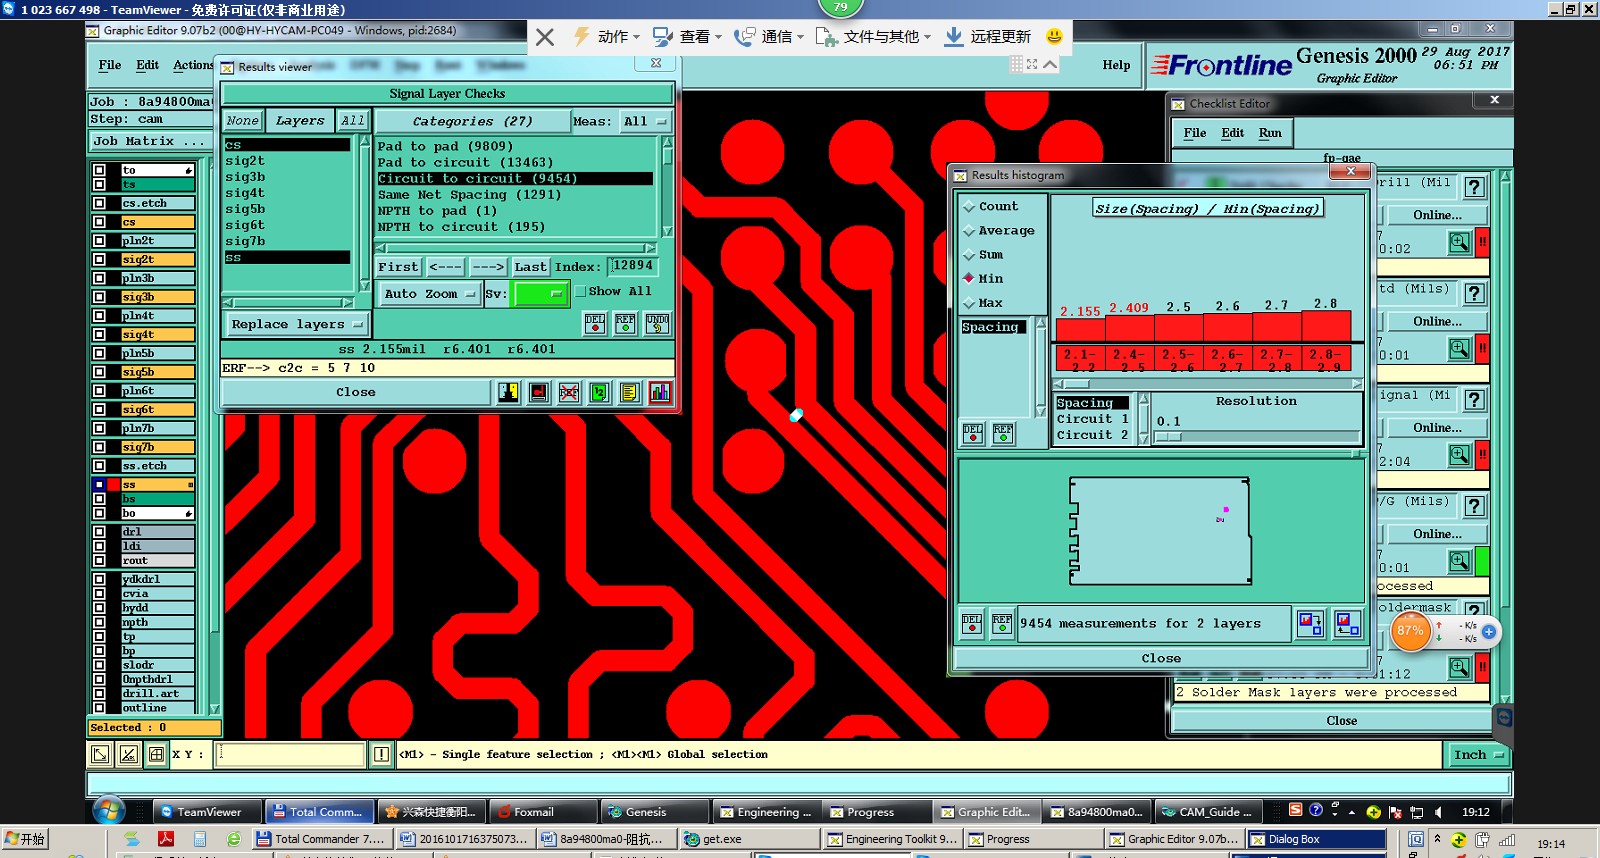The height and width of the screenshot is (858, 1600).
Task: Open File menu in Checklist Editor
Action: (1195, 133)
